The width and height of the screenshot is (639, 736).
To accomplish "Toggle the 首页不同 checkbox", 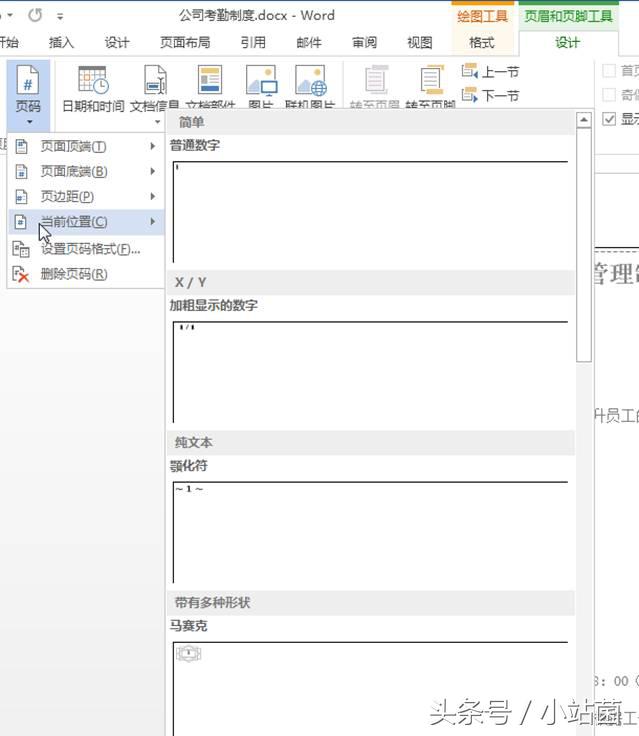I will click(x=609, y=71).
